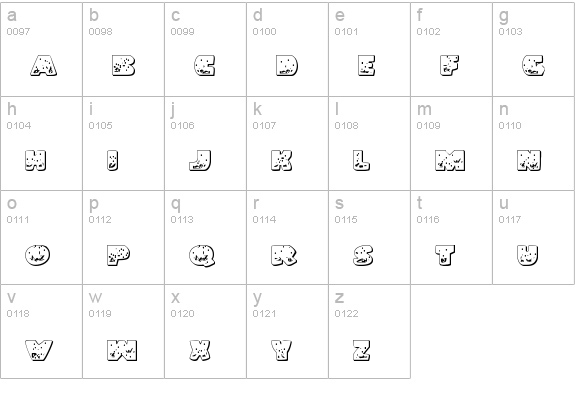Select the Y glyph in cell 0121

282,350
